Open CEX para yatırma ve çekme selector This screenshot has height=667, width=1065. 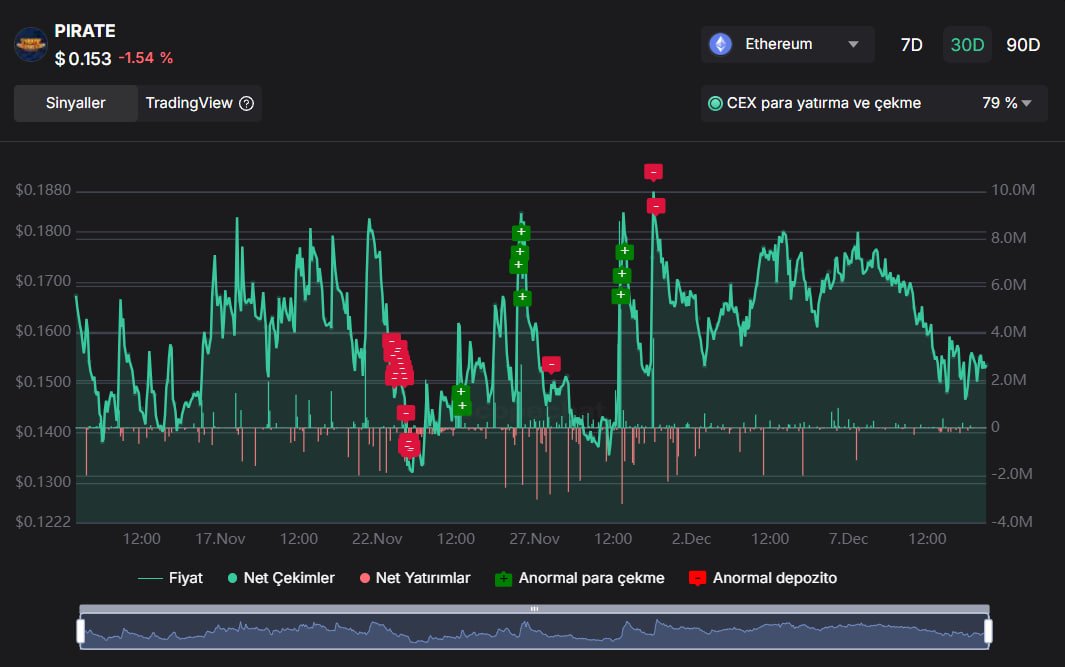[874, 103]
